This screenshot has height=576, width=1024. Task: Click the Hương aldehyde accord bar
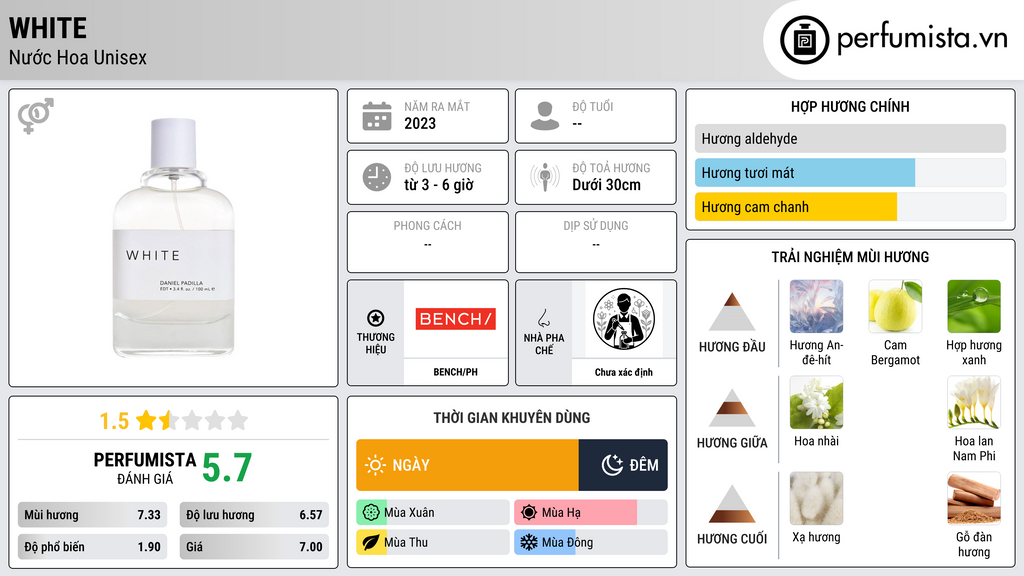pos(850,138)
